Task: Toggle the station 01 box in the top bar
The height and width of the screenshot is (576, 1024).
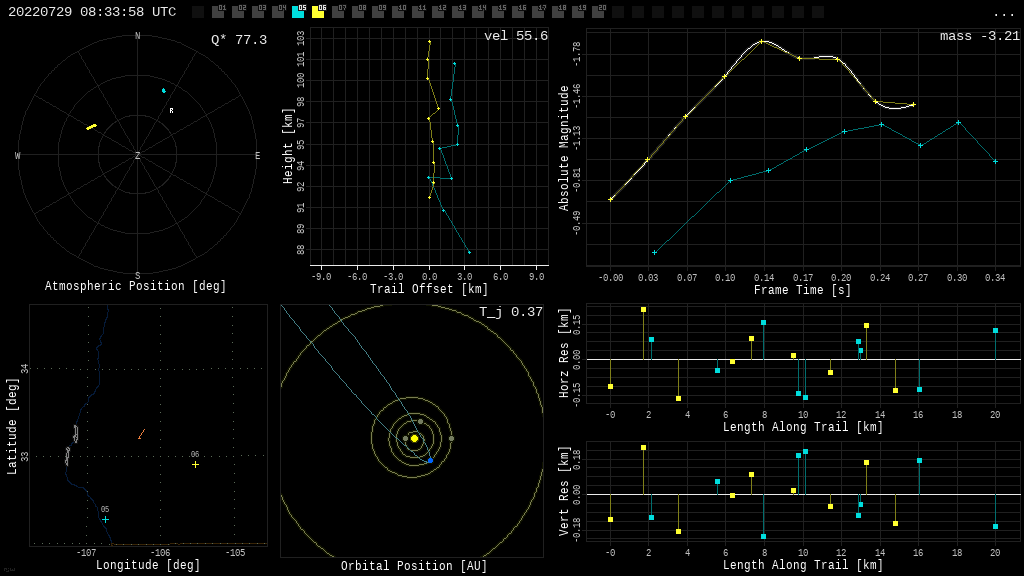Action: tap(218, 12)
